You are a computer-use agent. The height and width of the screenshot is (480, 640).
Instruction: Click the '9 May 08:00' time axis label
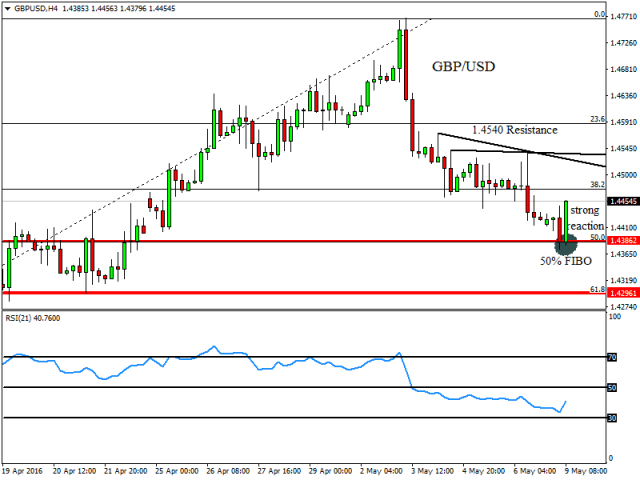tap(586, 471)
